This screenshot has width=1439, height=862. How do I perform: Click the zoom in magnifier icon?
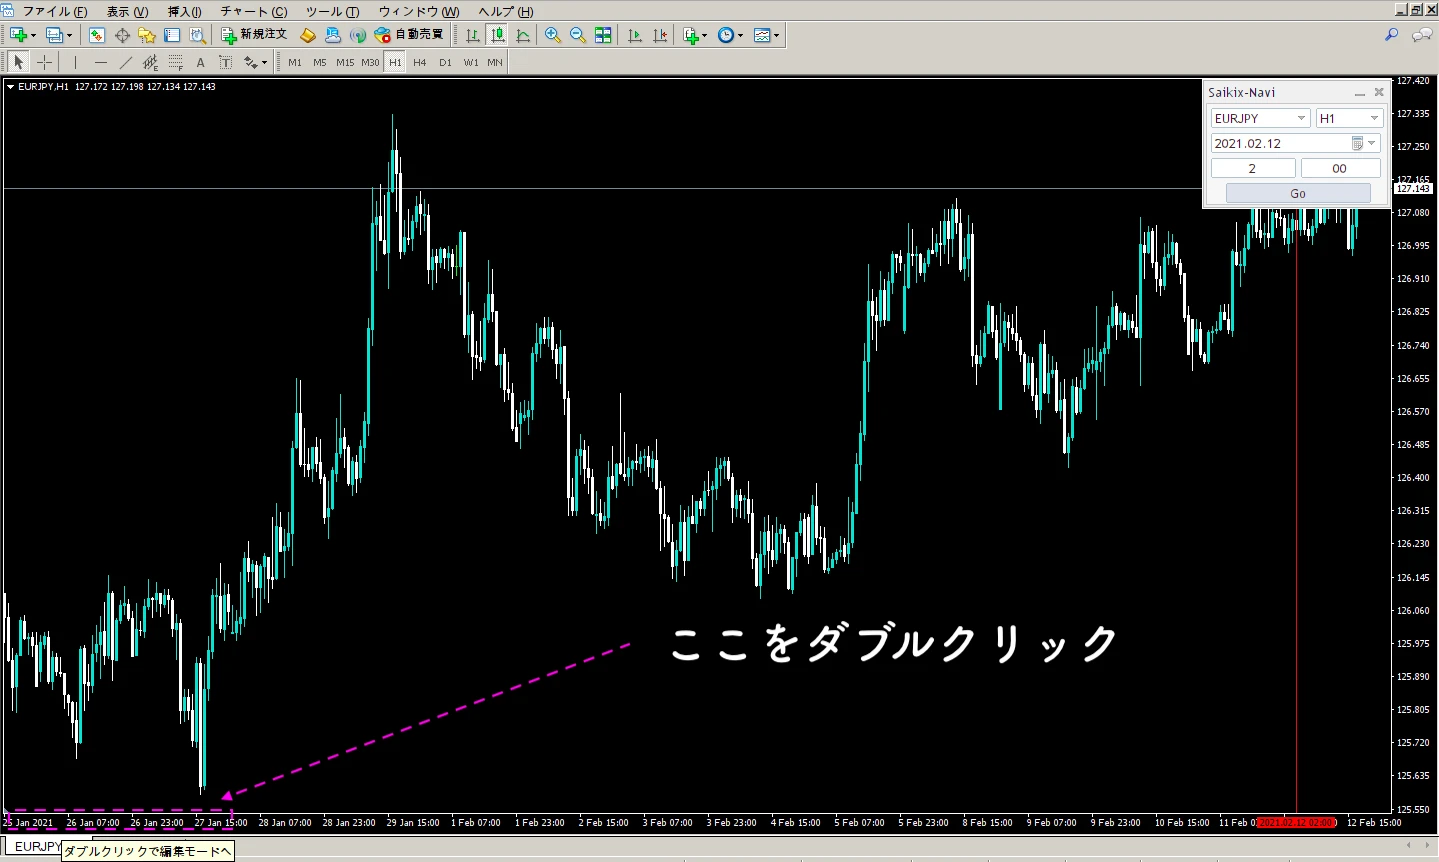552,35
